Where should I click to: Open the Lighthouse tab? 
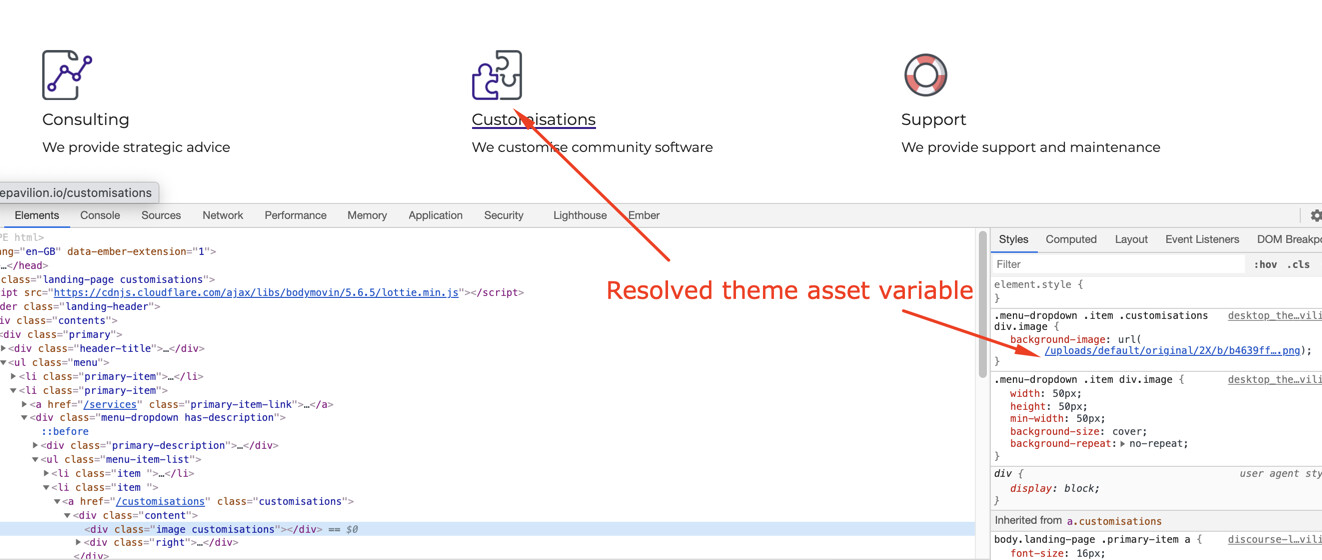pyautogui.click(x=580, y=215)
